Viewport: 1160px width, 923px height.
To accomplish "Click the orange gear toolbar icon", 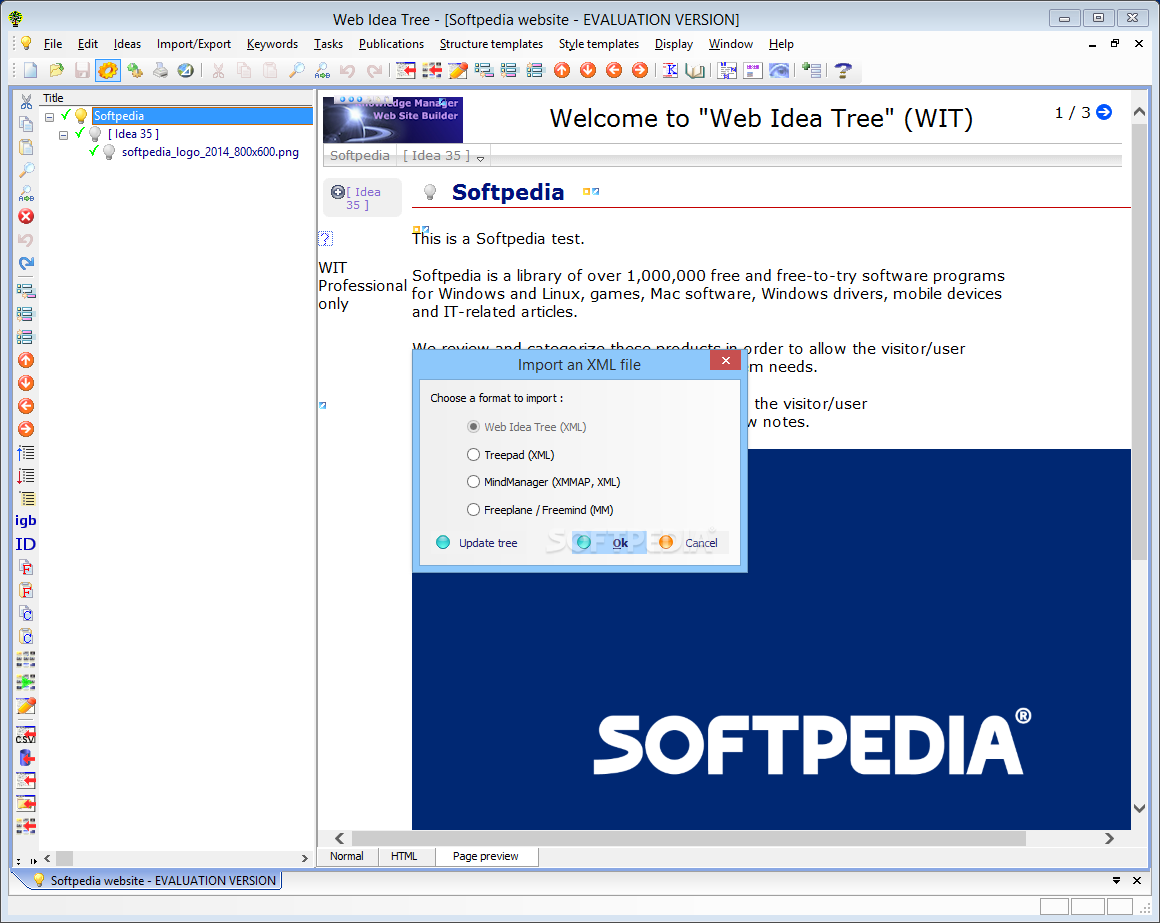I will tap(108, 70).
